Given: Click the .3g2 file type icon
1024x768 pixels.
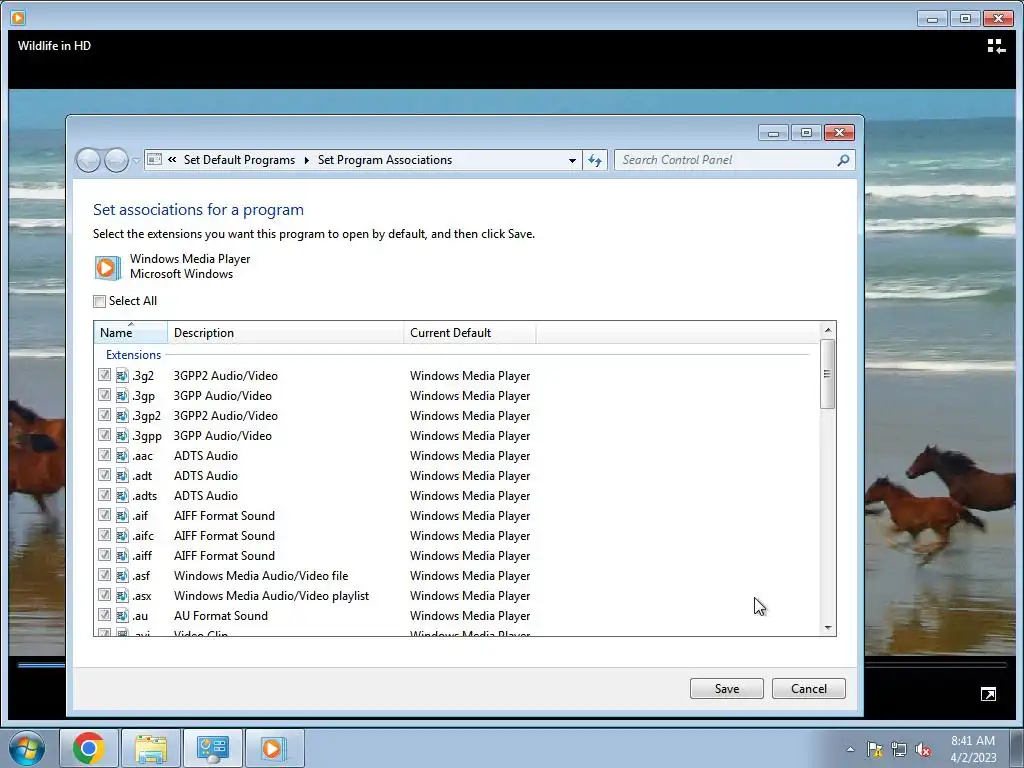Looking at the screenshot, I should (122, 376).
